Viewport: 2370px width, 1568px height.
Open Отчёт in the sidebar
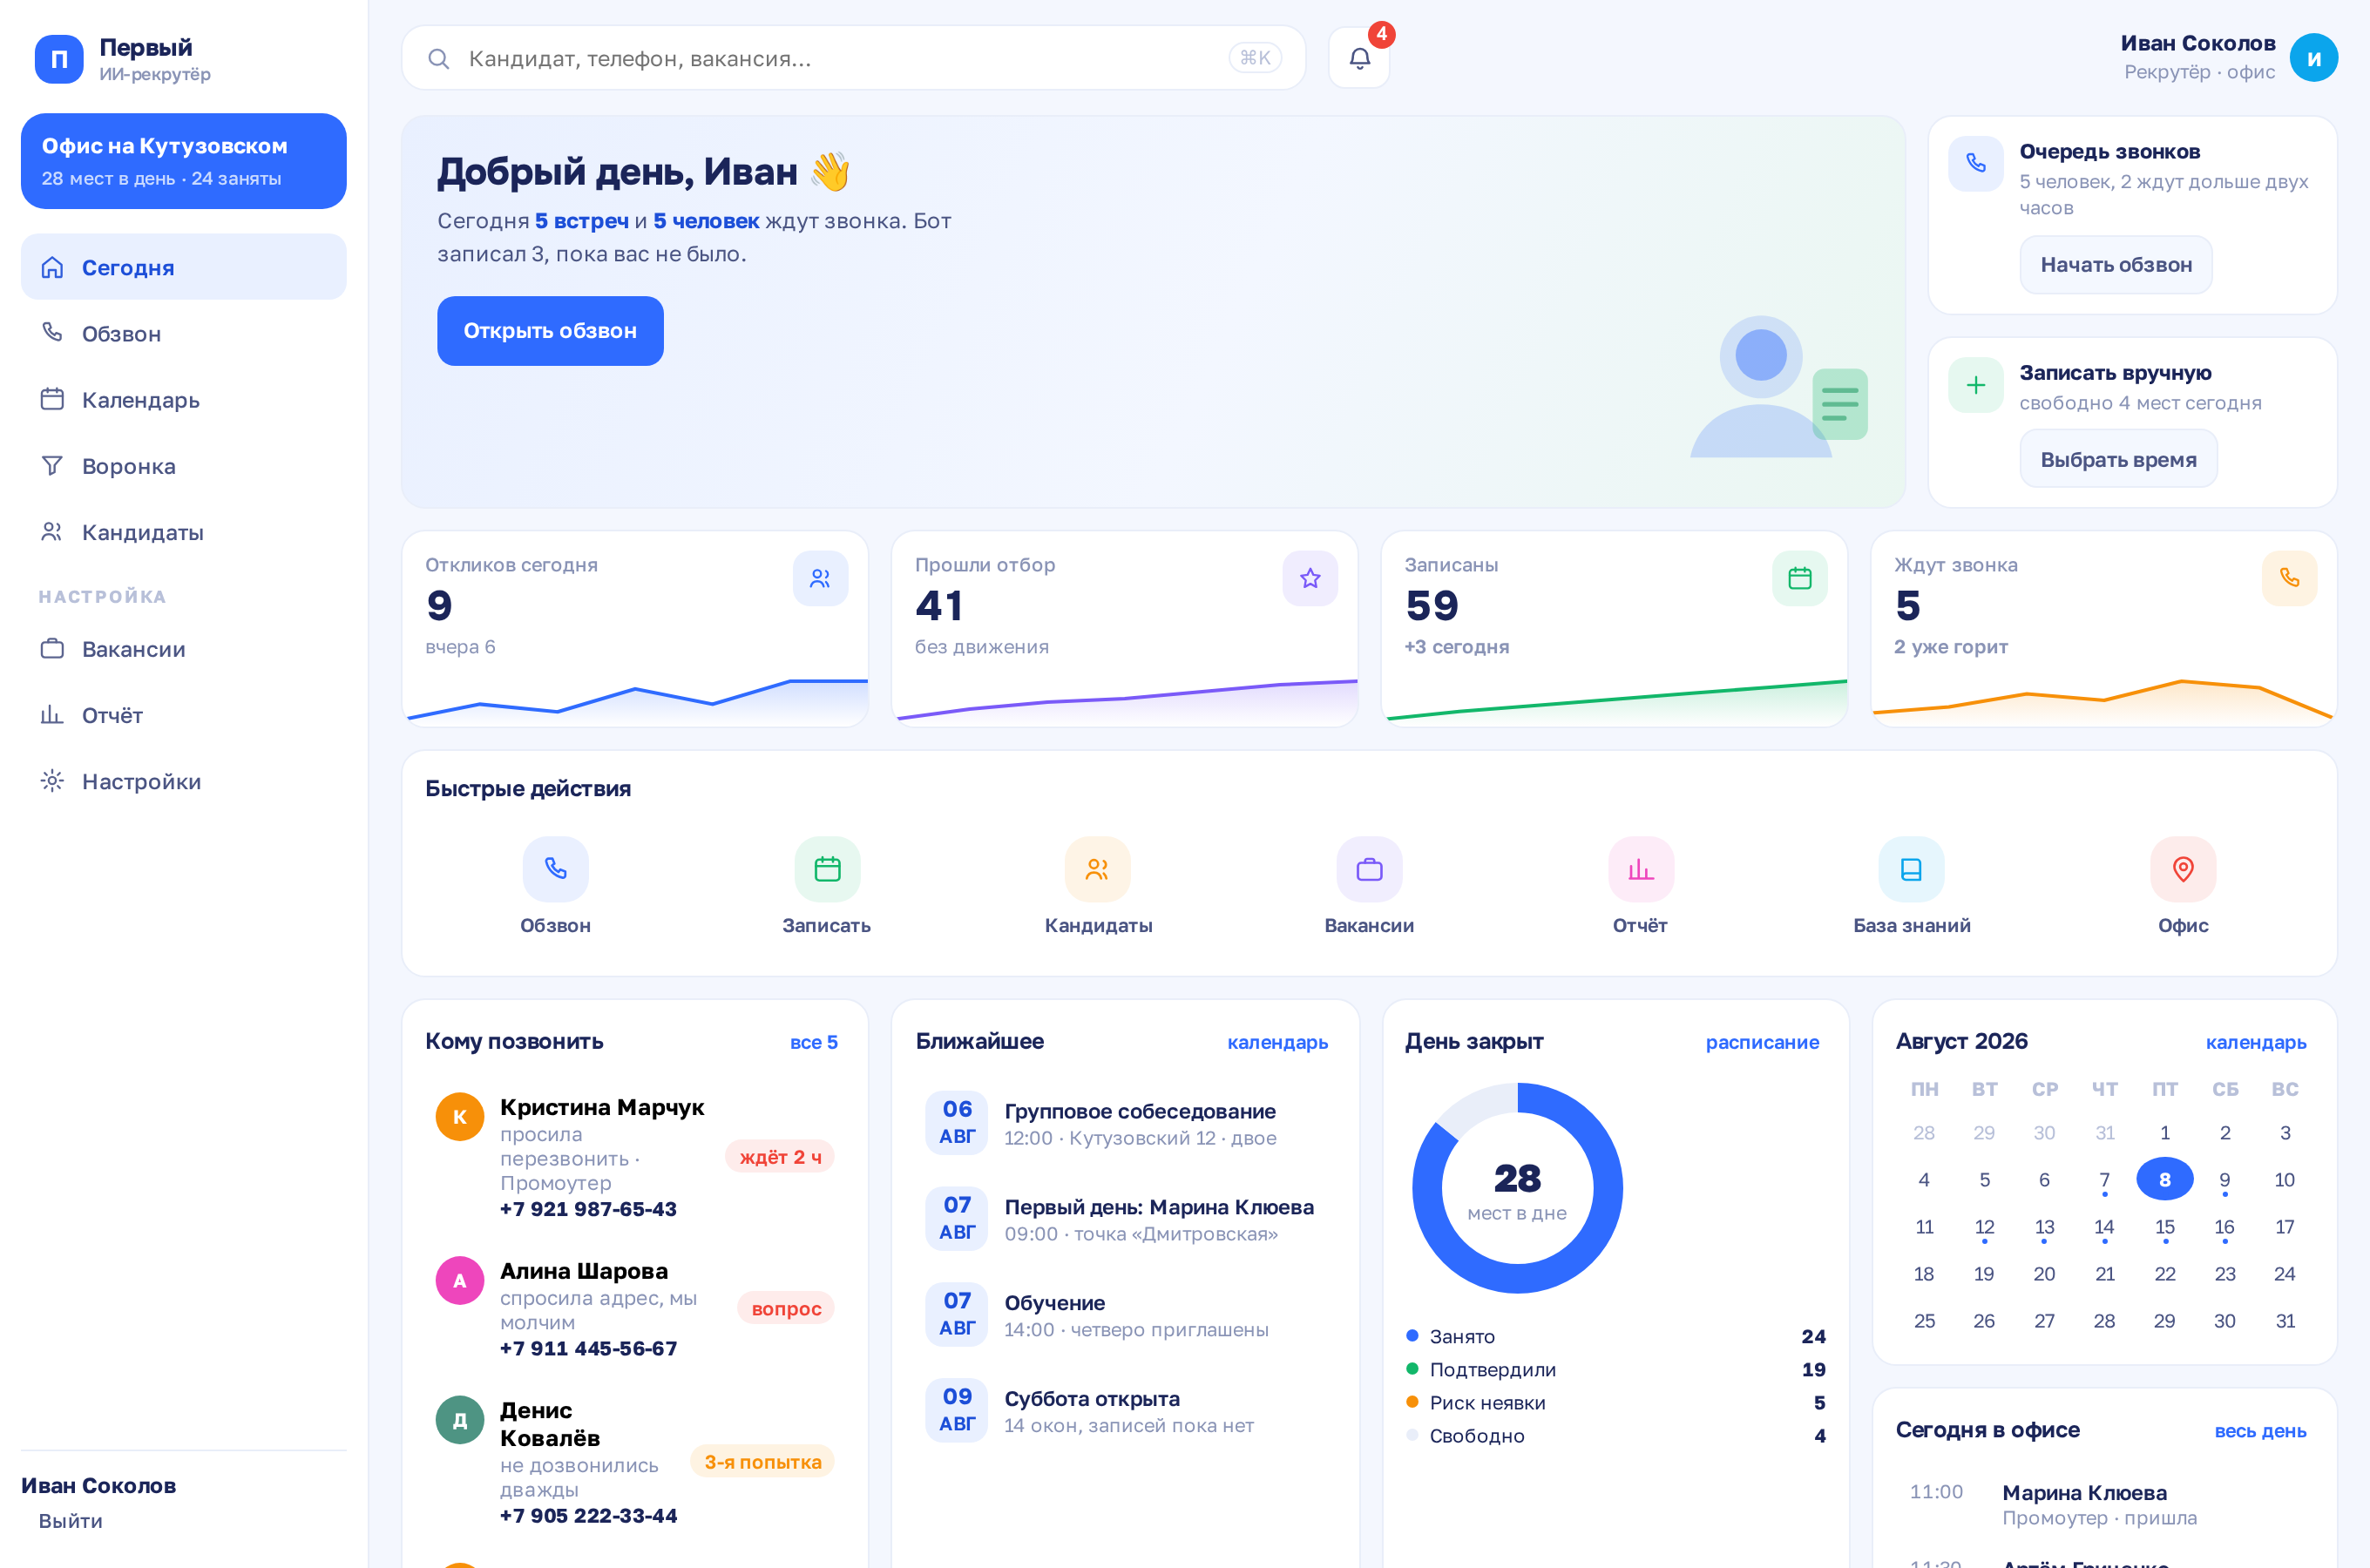[184, 714]
